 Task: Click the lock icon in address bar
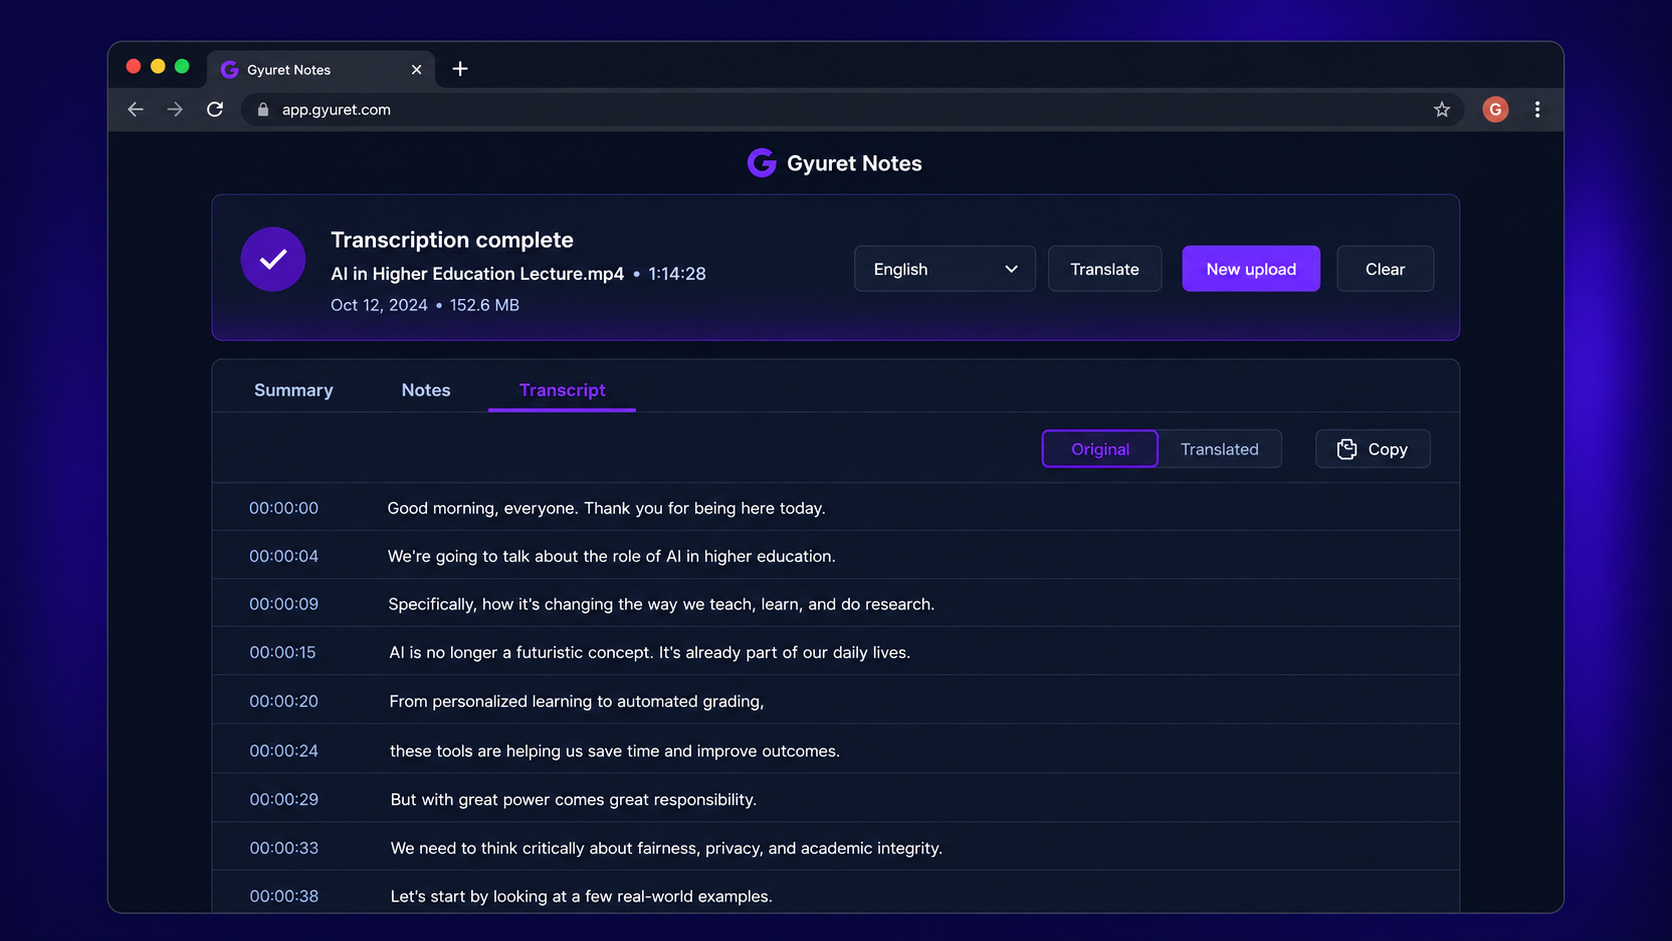(x=263, y=110)
